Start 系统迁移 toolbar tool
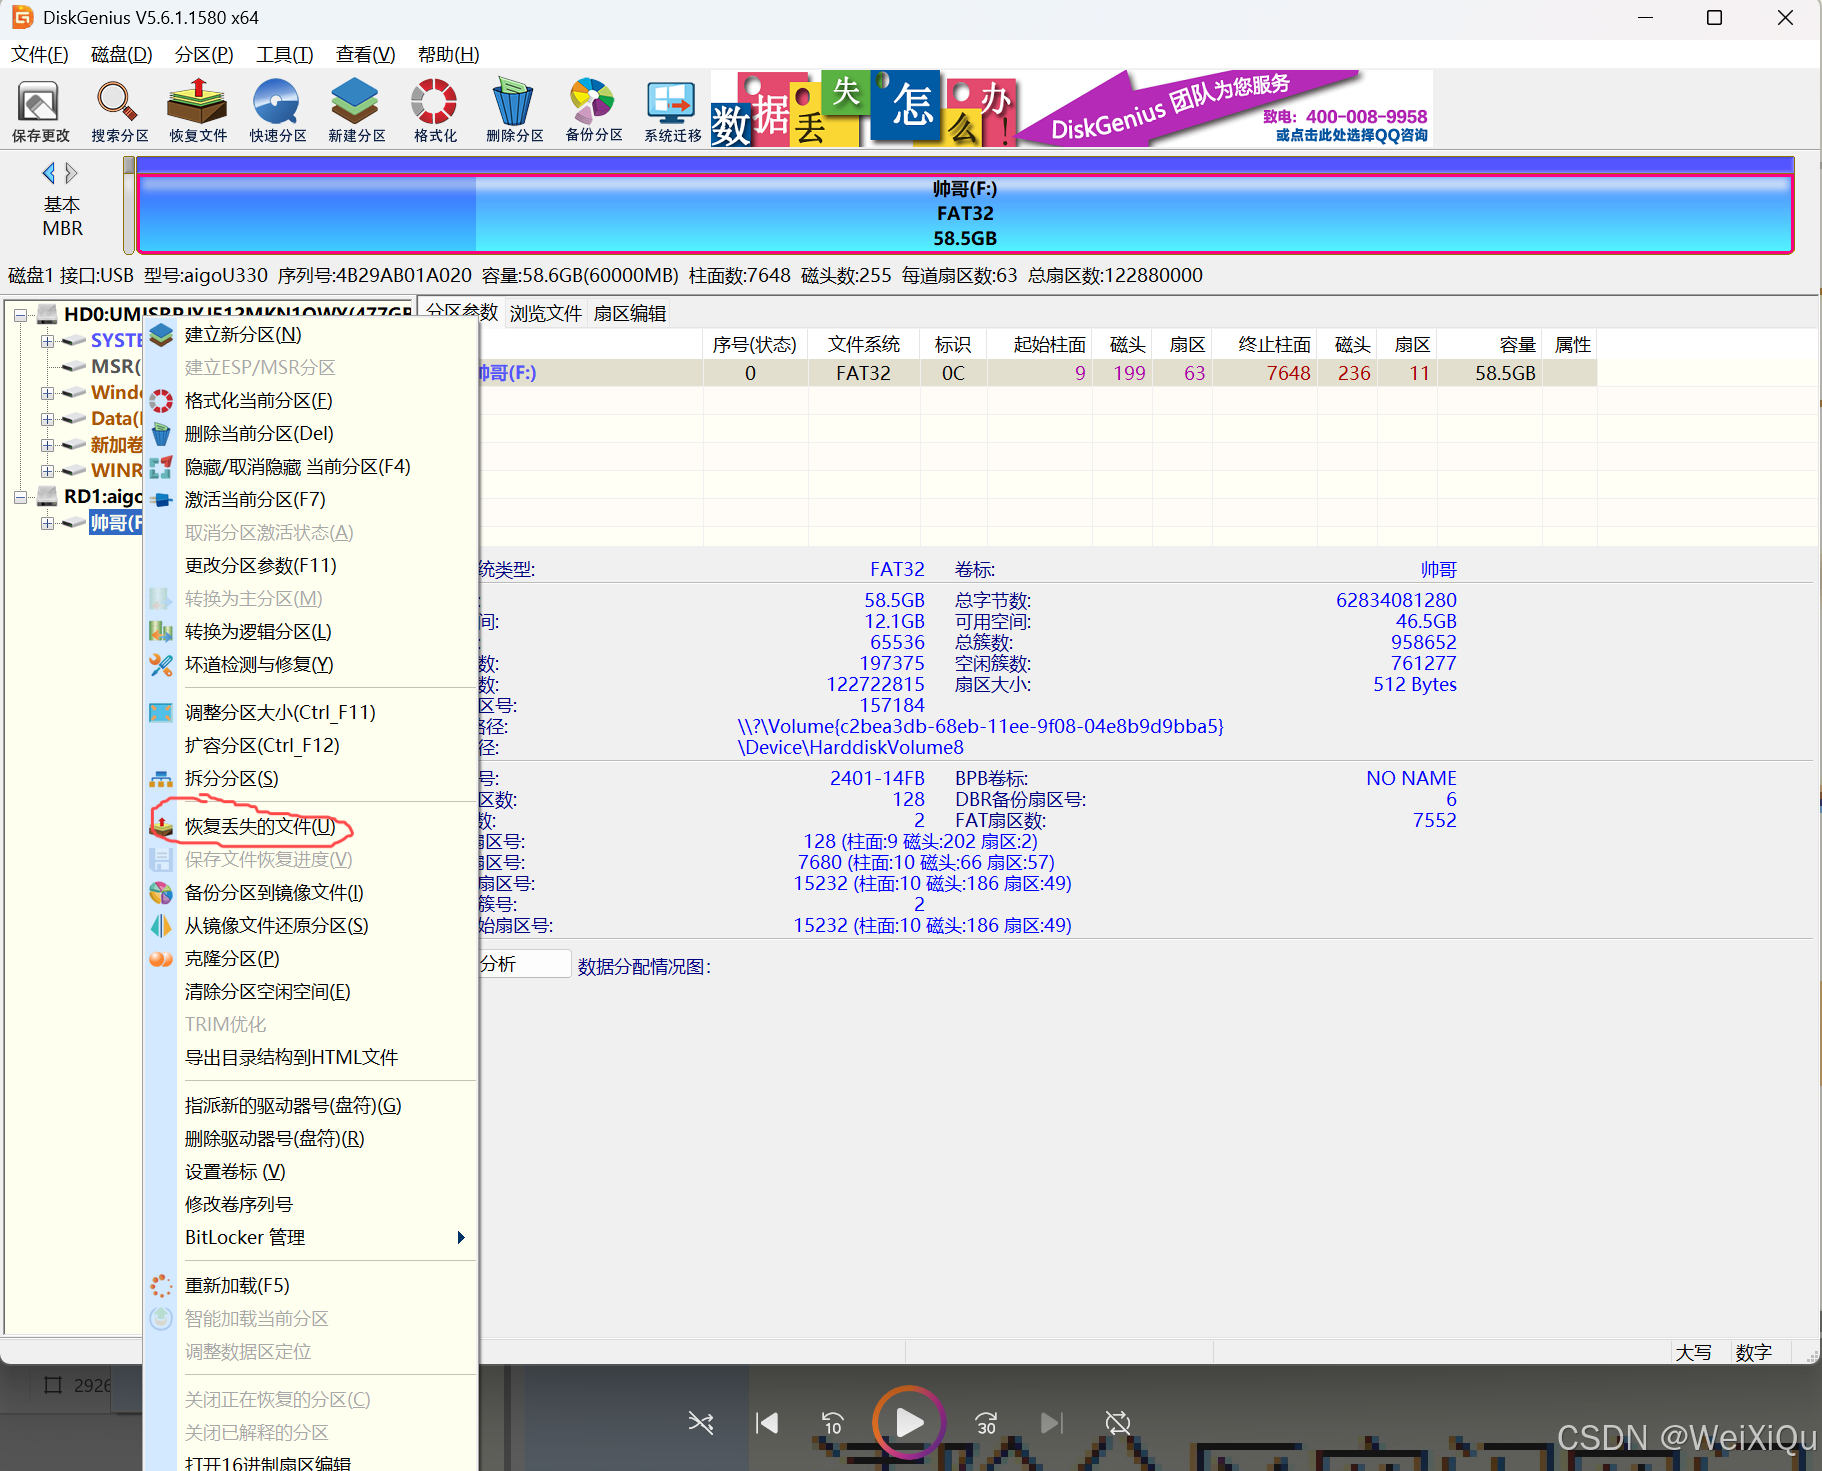 672,110
